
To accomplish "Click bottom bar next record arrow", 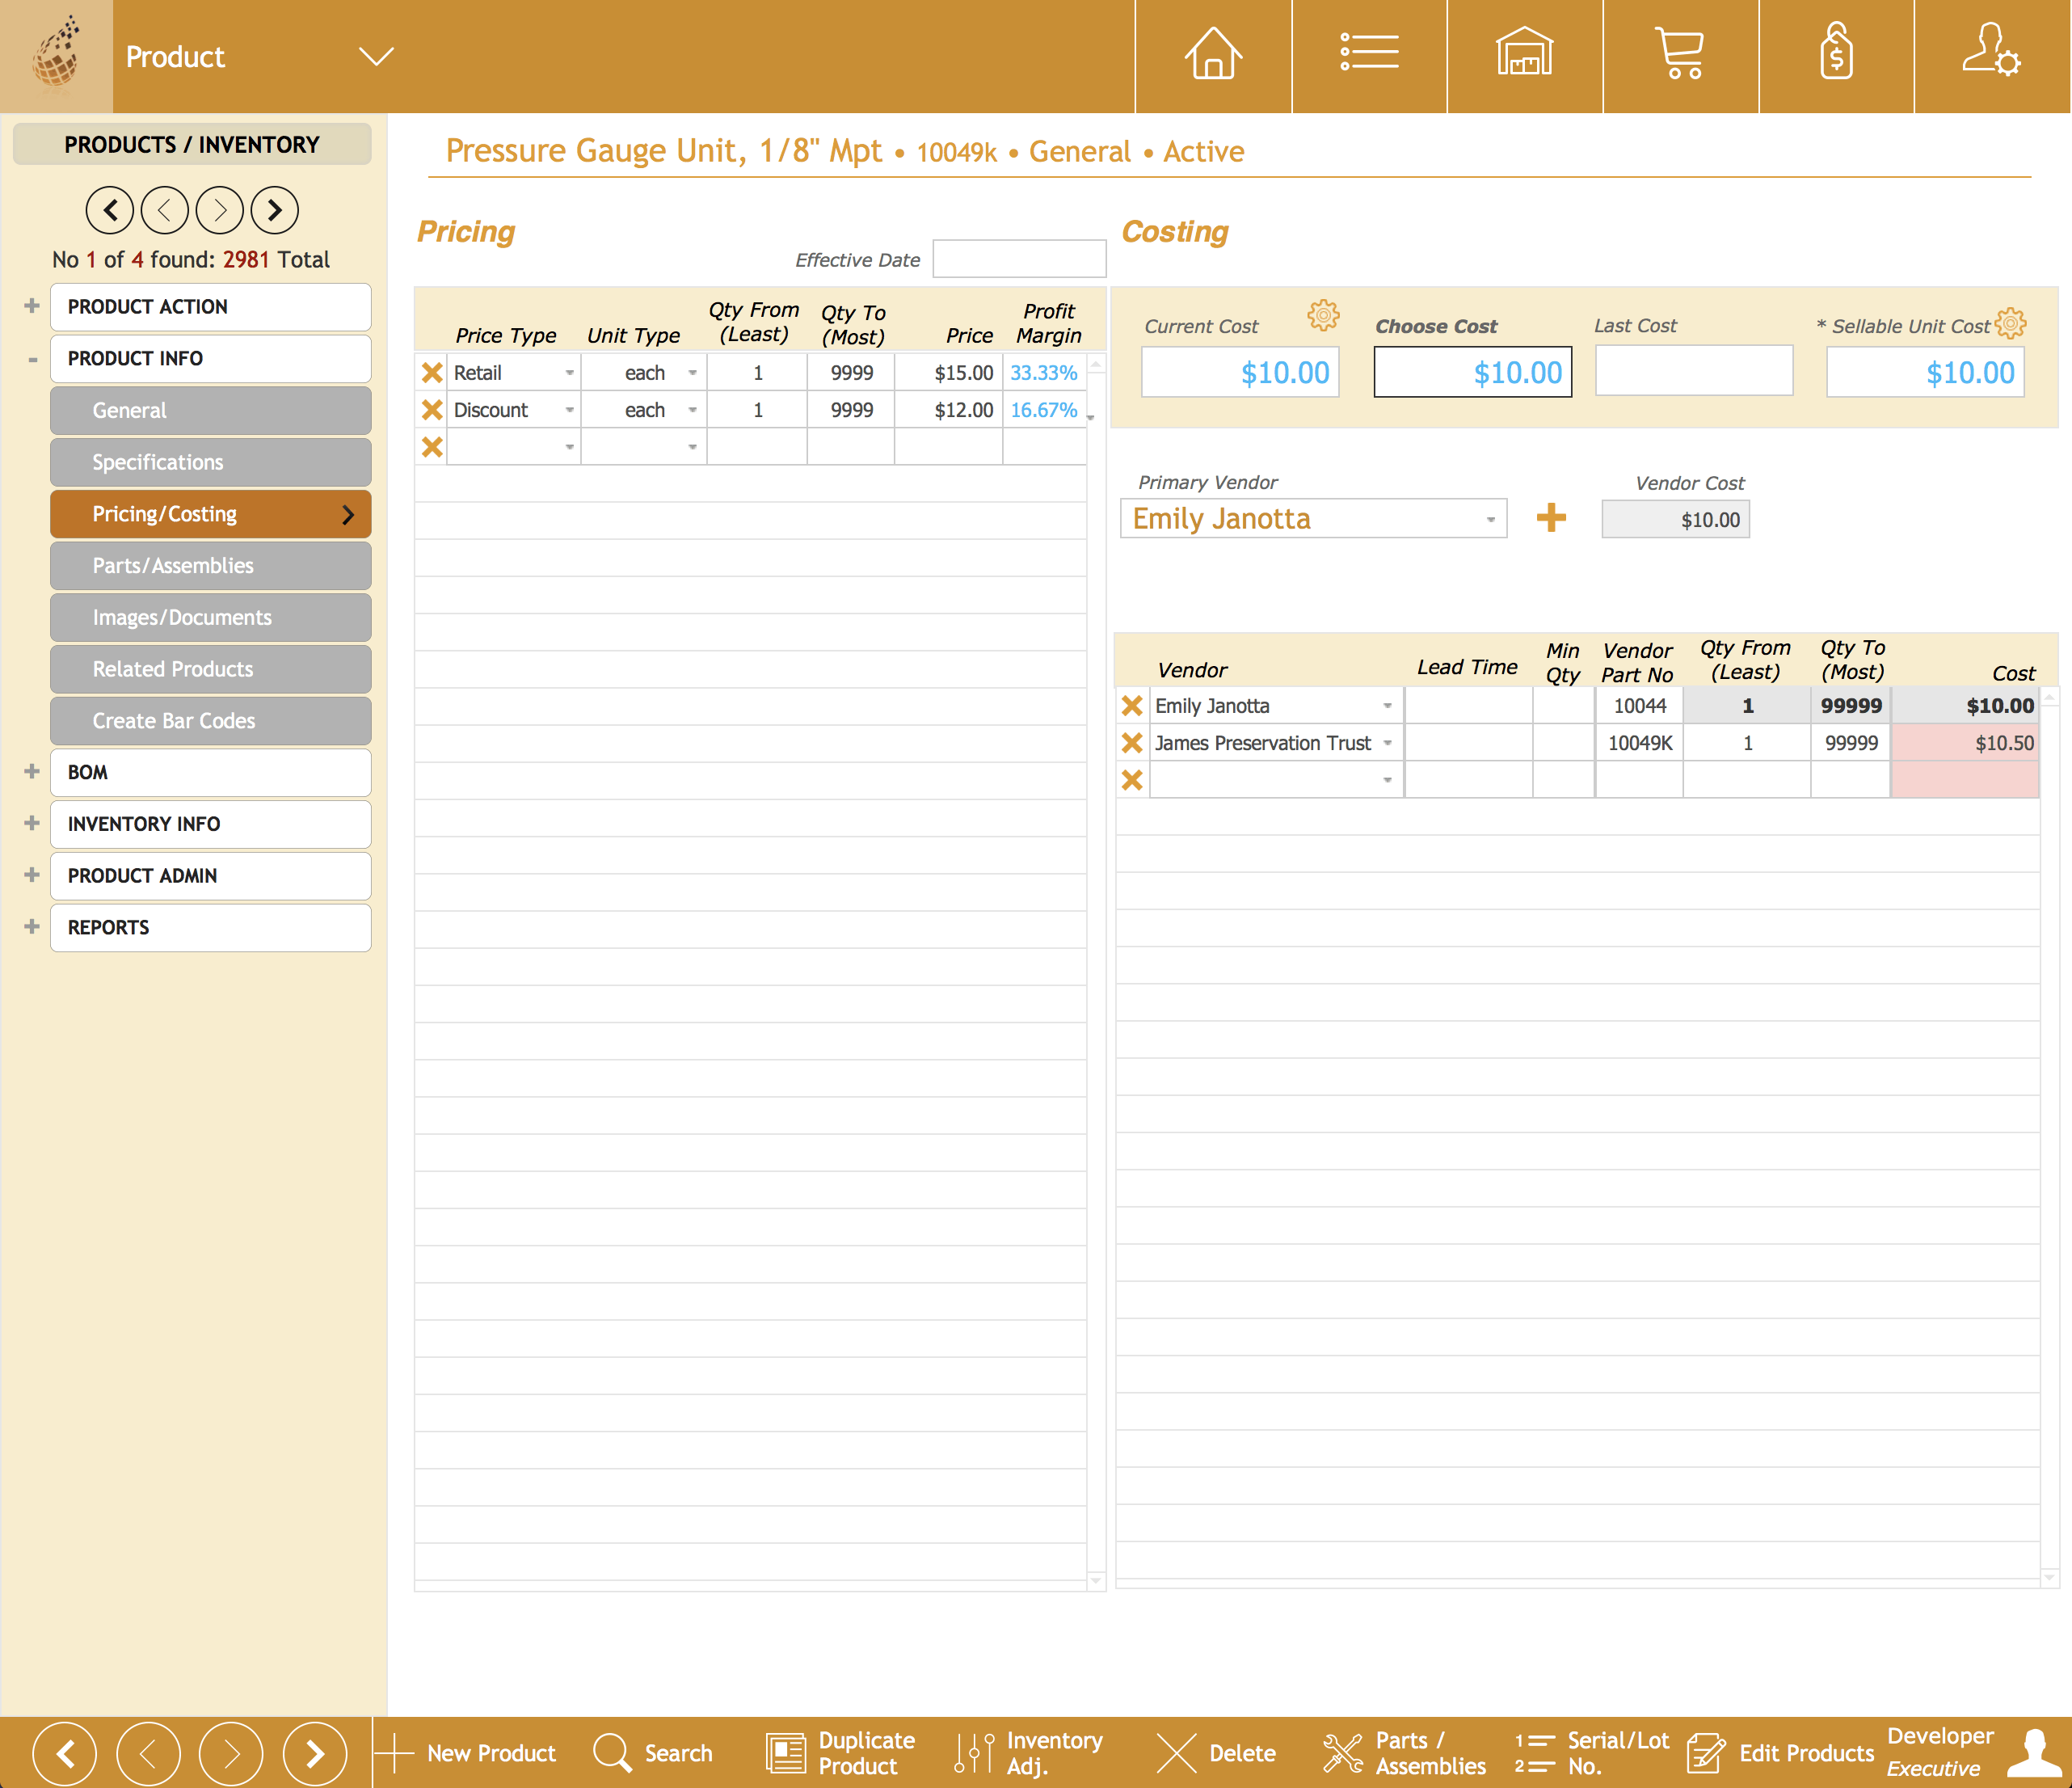I will 231,1753.
